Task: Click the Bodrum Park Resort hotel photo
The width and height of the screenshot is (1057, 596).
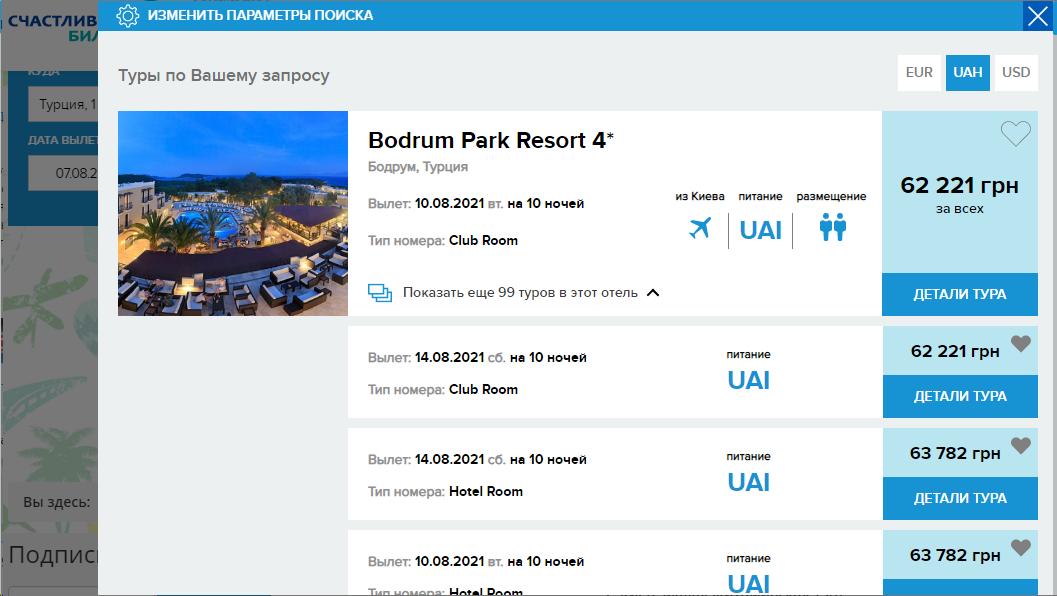Action: tap(233, 213)
